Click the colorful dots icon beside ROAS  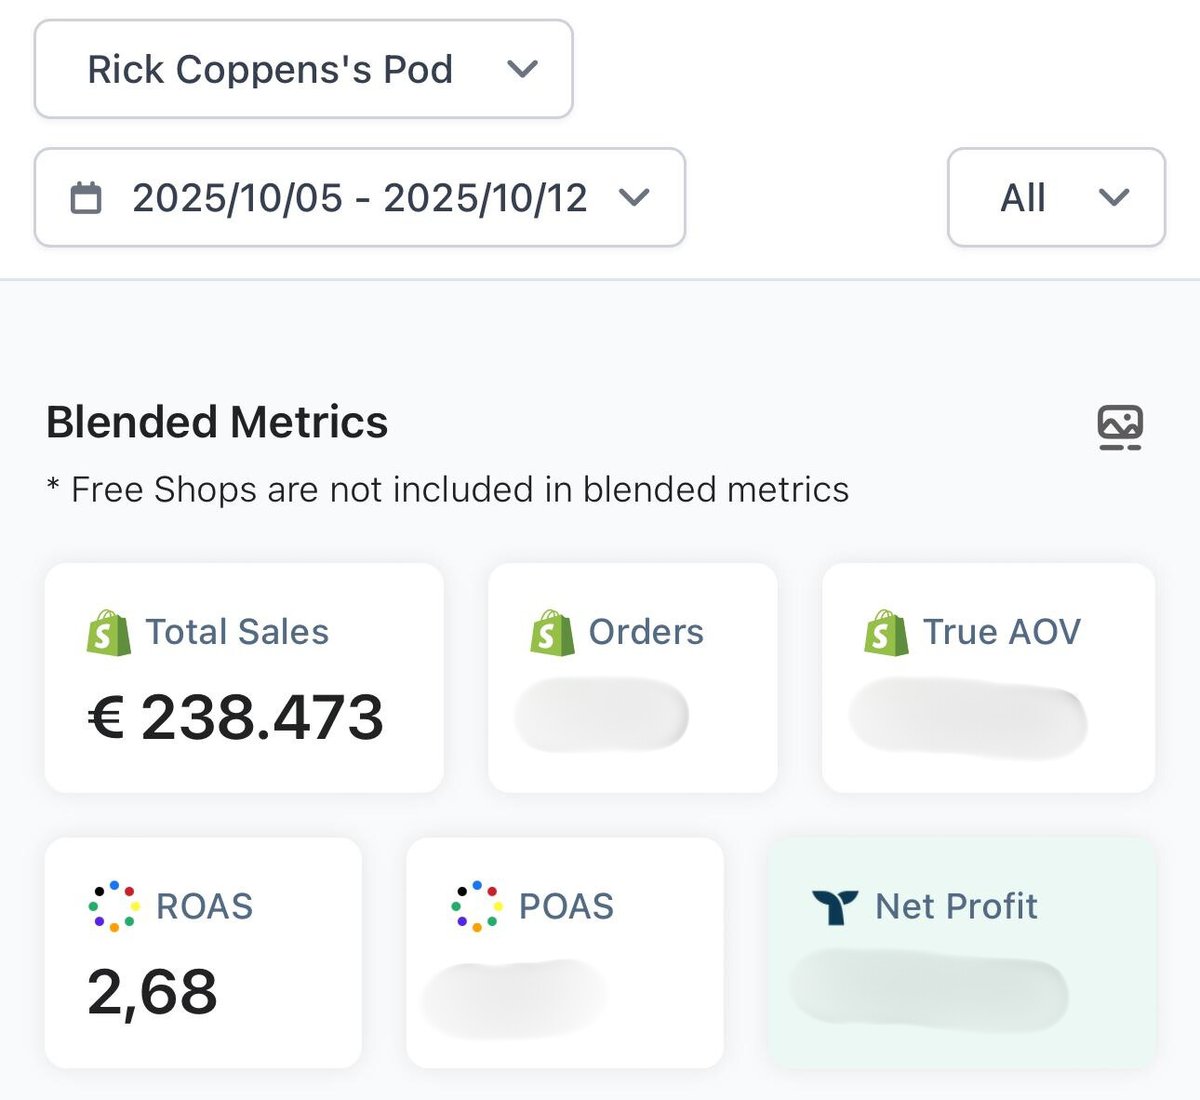[111, 906]
